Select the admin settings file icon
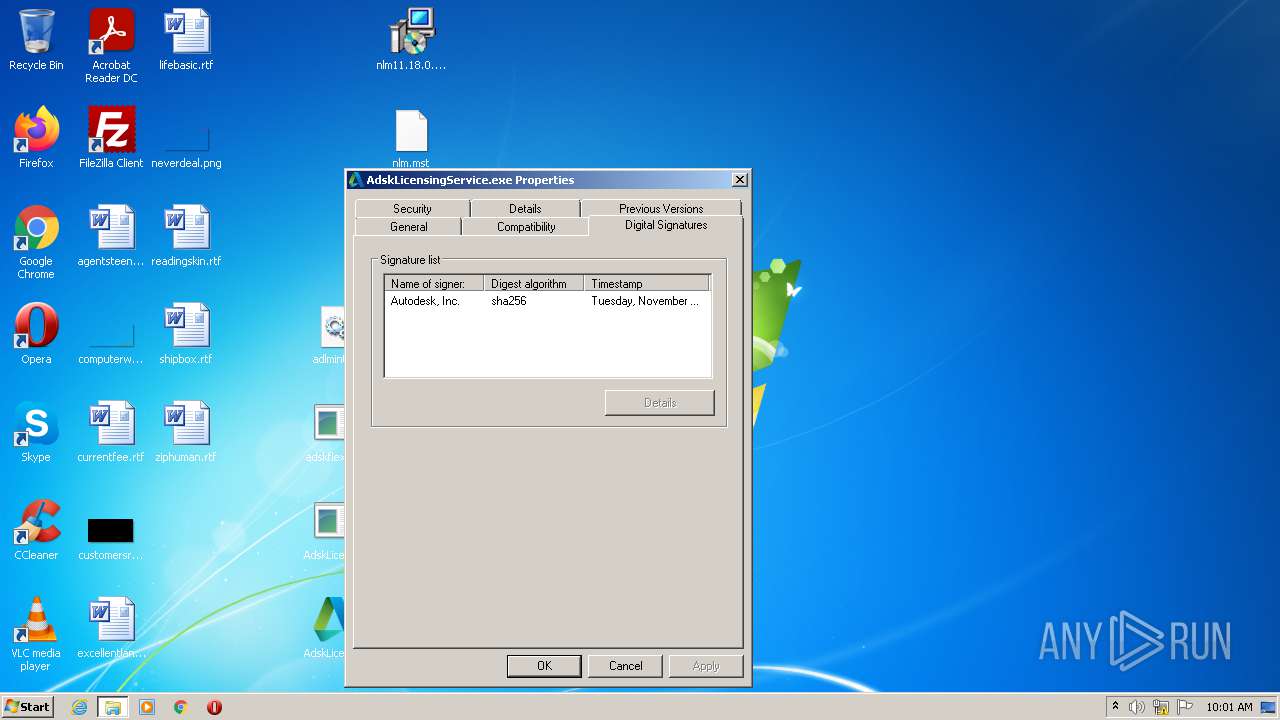This screenshot has height=720, width=1280. pos(331,334)
